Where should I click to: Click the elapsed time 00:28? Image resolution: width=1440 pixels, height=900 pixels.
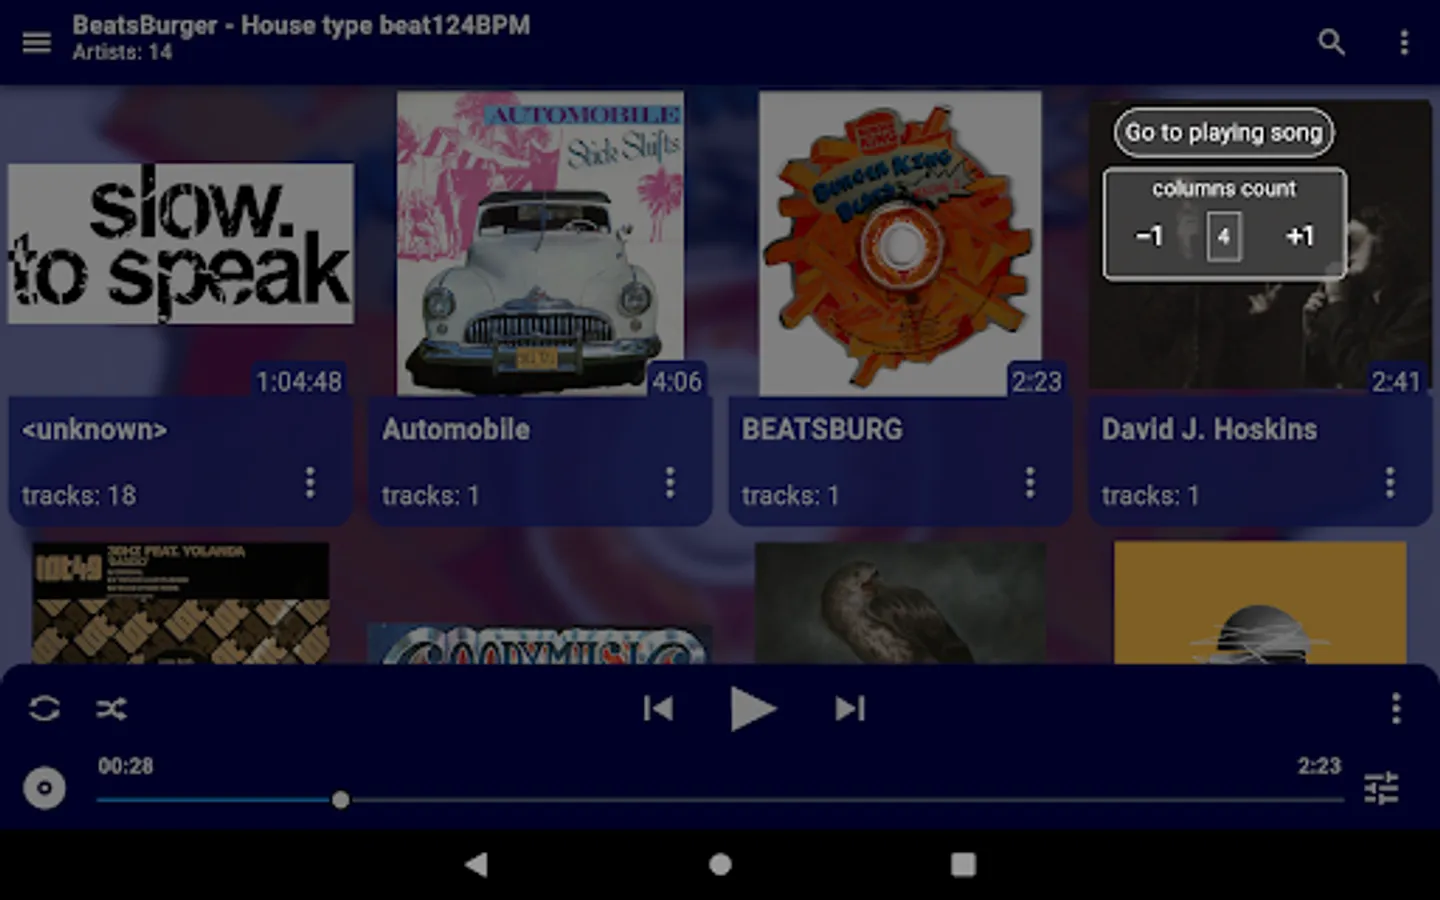[126, 766]
